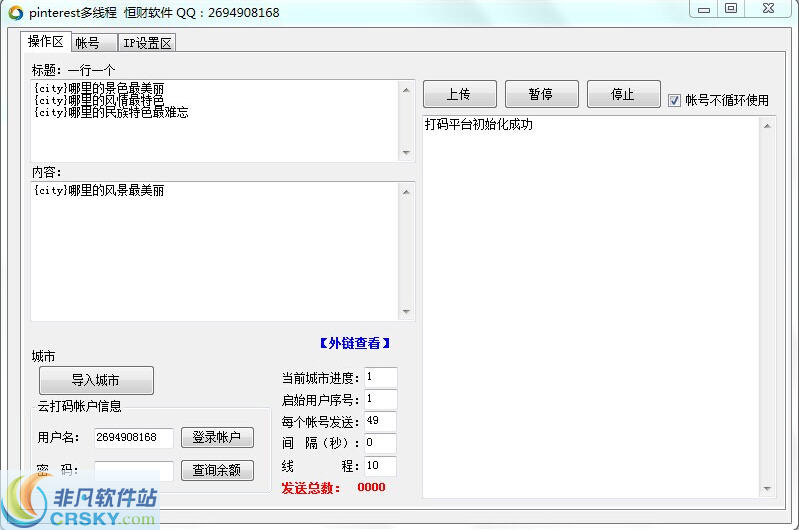Switch to the 操作区 tab
The image size is (799, 530).
pyautogui.click(x=45, y=42)
